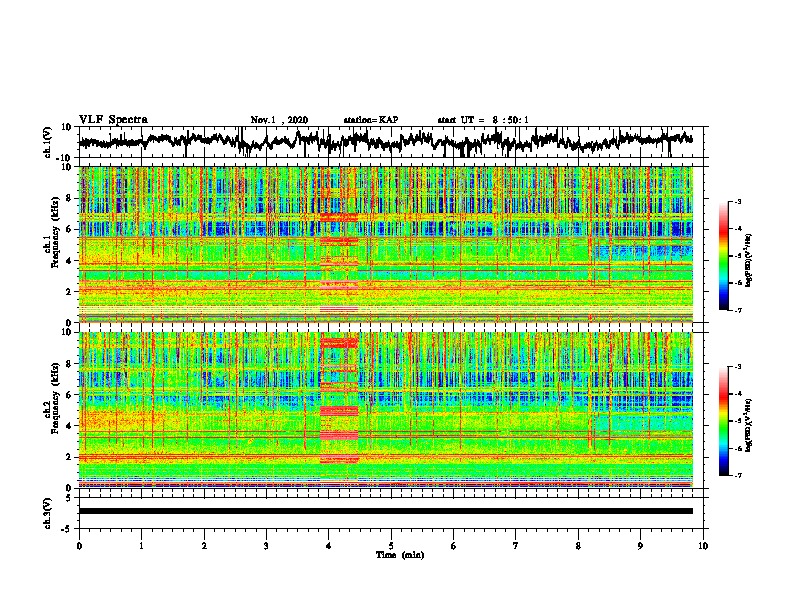The height and width of the screenshot is (612, 792).
Task: Click the red burst band in ch.2 spectrogram
Action: pos(339,410)
